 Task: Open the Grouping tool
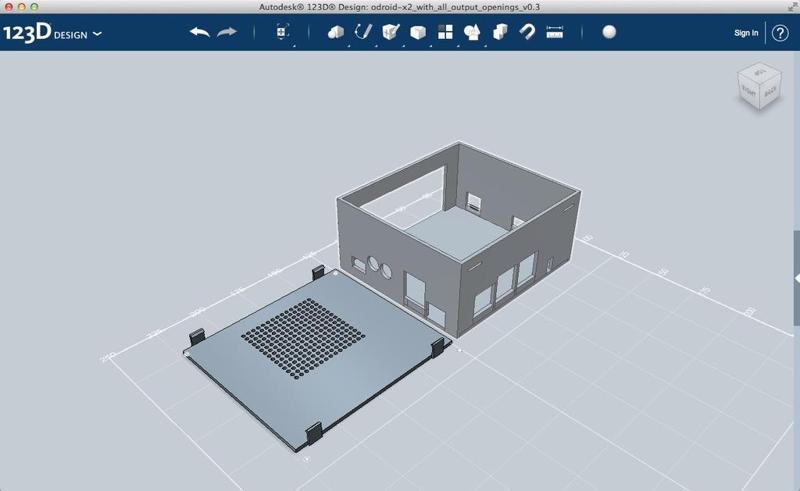pyautogui.click(x=472, y=33)
